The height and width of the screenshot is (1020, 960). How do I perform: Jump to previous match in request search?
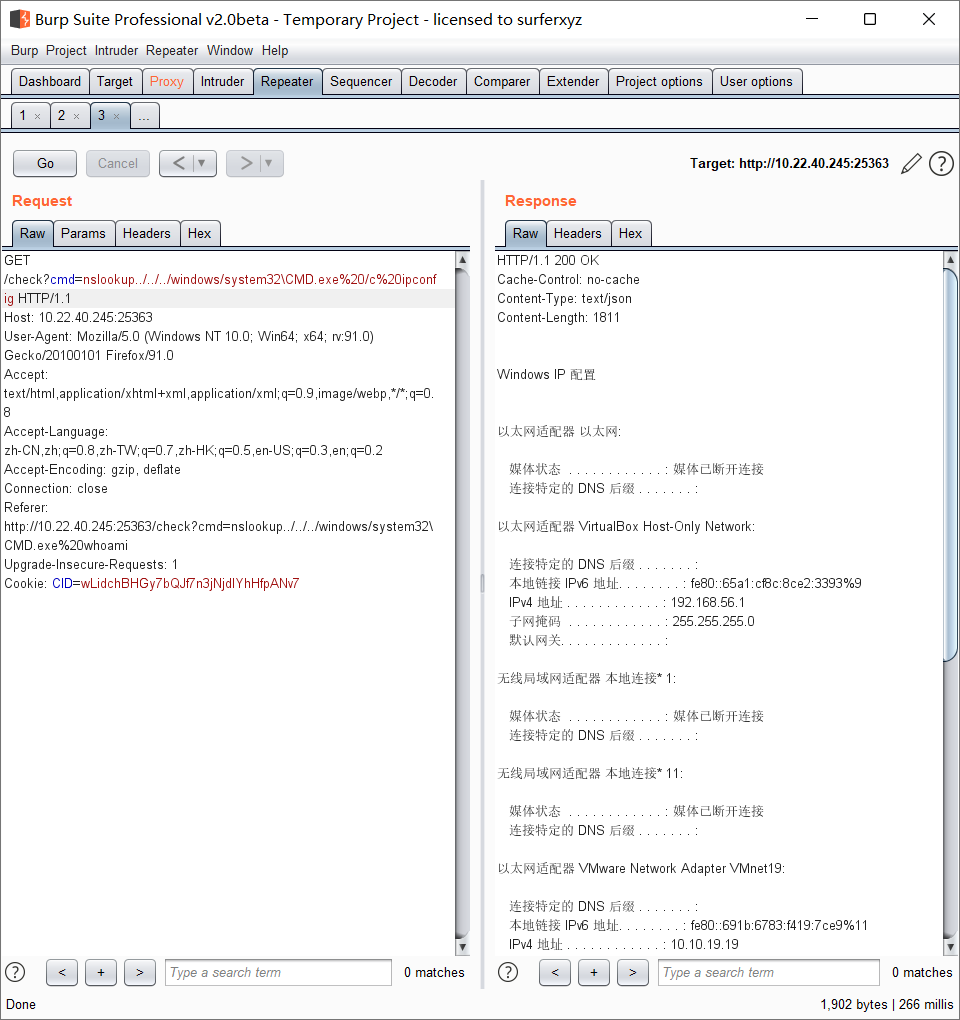62,973
